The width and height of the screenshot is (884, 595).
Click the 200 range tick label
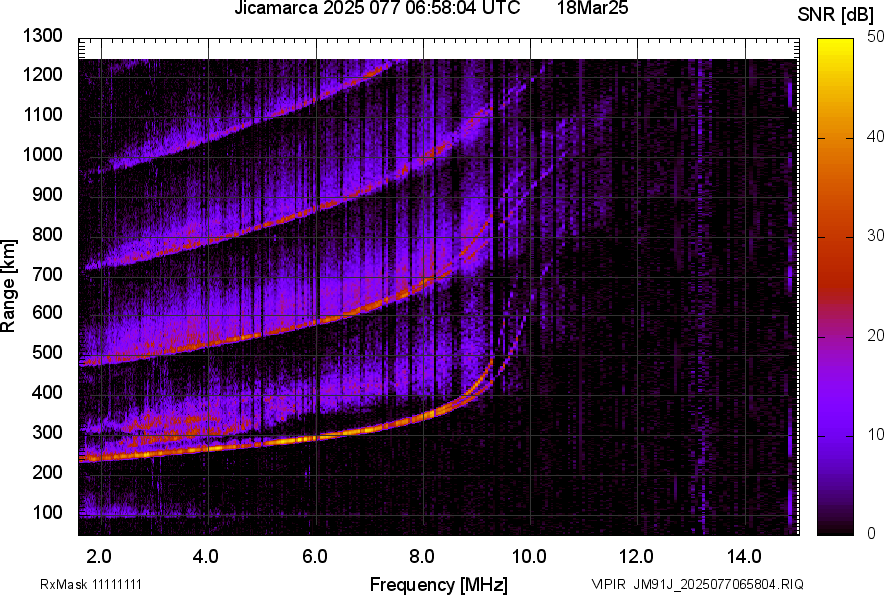[47, 471]
